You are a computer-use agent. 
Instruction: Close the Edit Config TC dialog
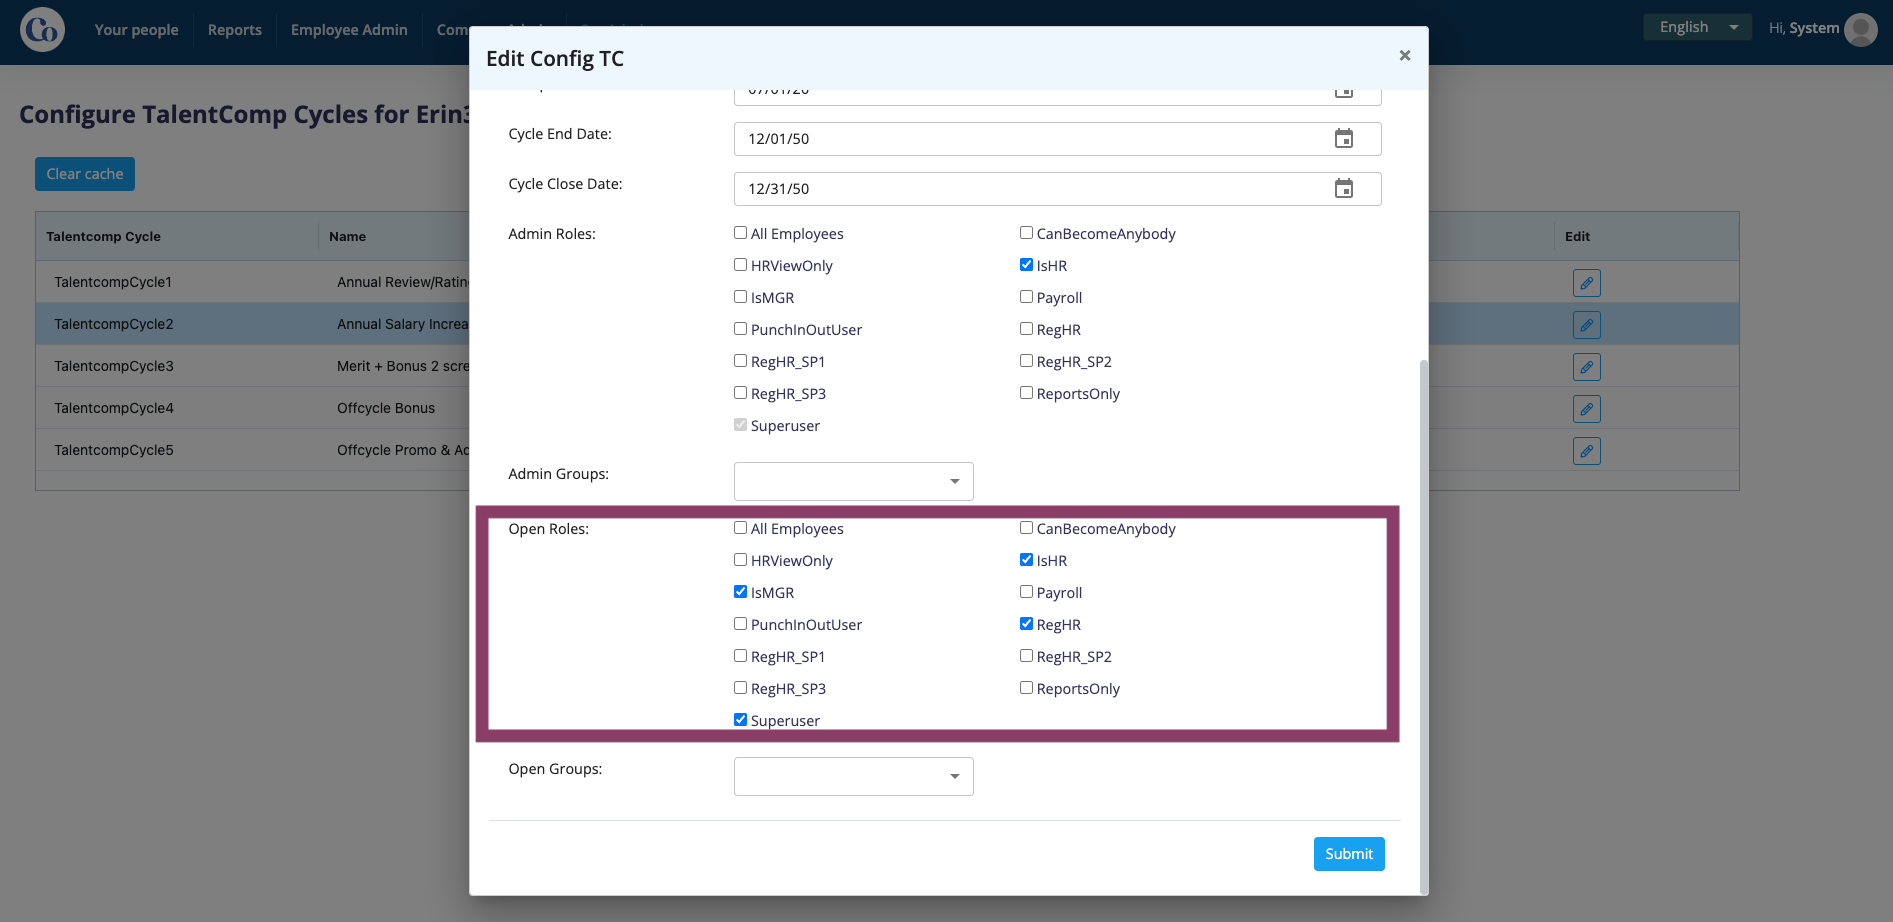(x=1404, y=56)
